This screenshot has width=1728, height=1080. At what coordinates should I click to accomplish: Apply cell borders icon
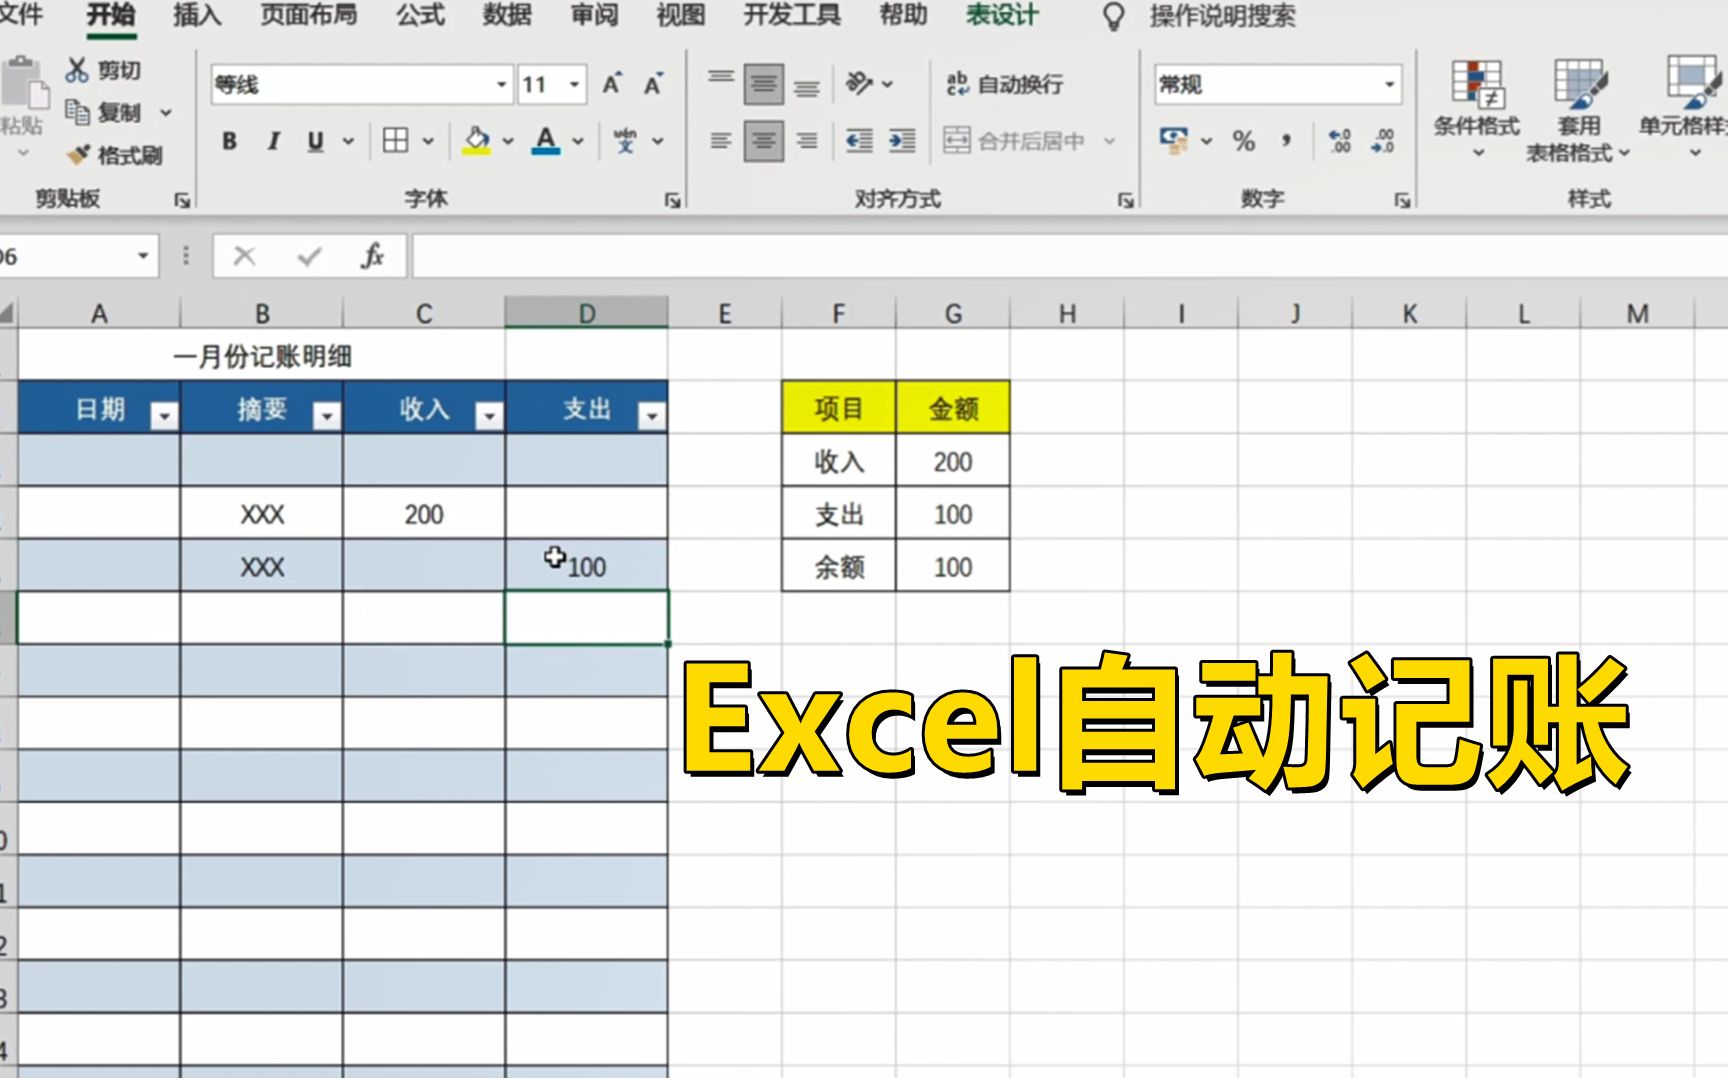[x=396, y=141]
